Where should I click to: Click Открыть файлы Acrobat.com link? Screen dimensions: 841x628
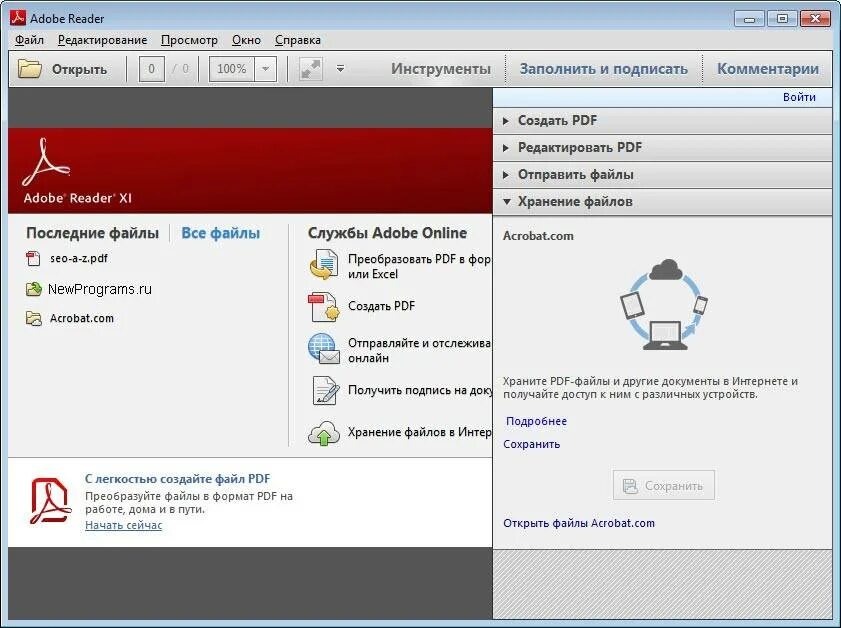coord(579,523)
